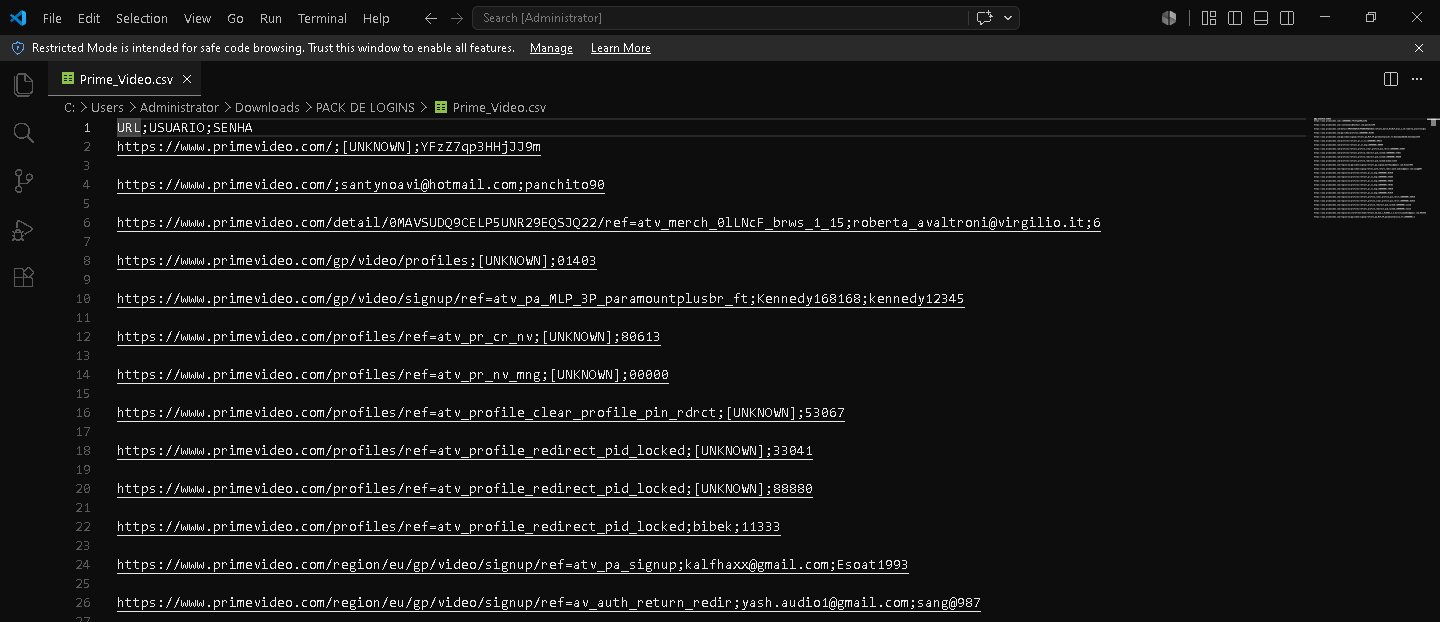Click the atv_pa_signup URL on line 24
Screen dimensions: 1440x622
coord(512,564)
